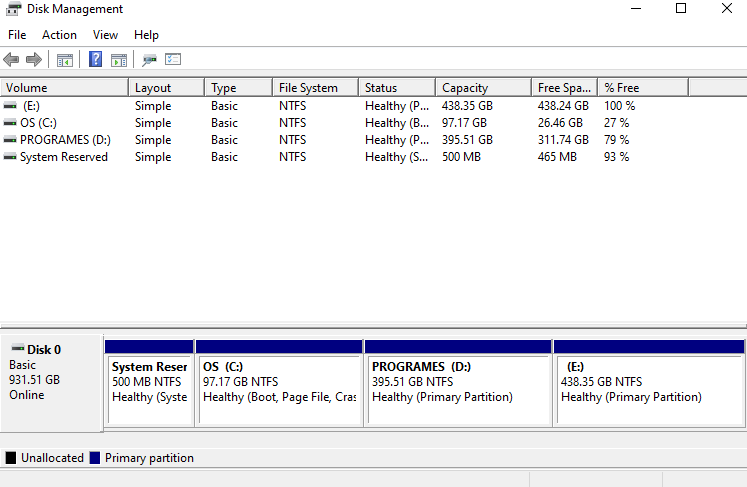This screenshot has width=747, height=487.
Task: Click the Connect/Rescan disks toolbar icon
Action: pos(149,60)
